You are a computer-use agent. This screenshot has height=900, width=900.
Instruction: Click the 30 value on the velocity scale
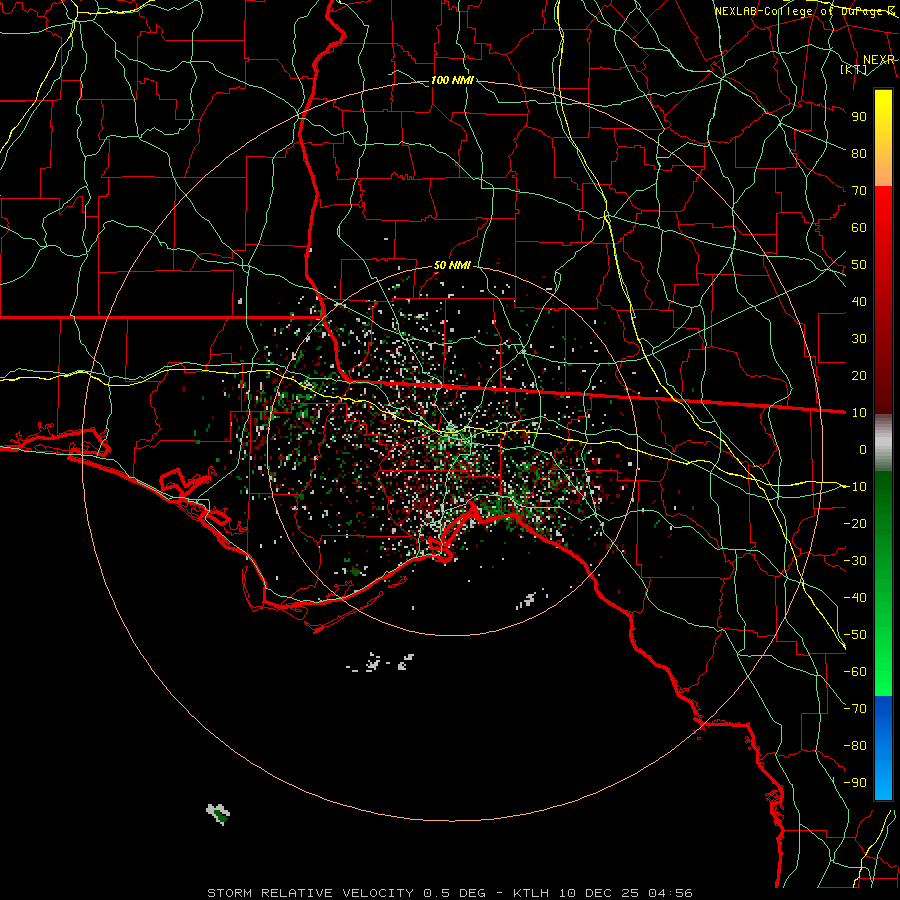point(859,339)
